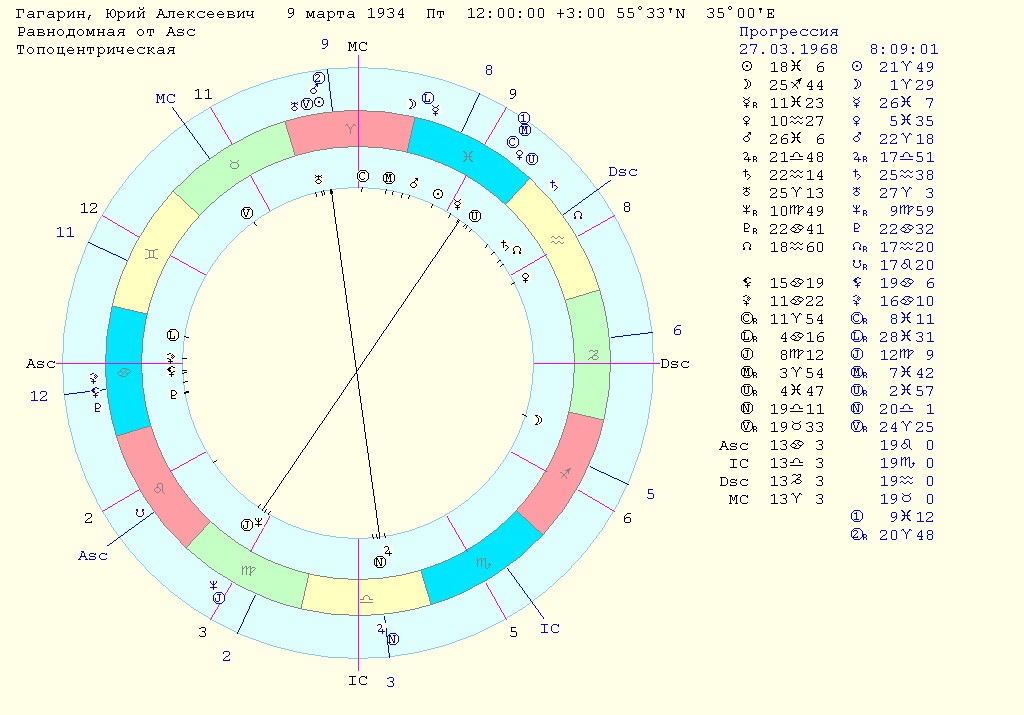
Task: Click the Scorpio sign in the zodiac ring
Action: [x=483, y=563]
